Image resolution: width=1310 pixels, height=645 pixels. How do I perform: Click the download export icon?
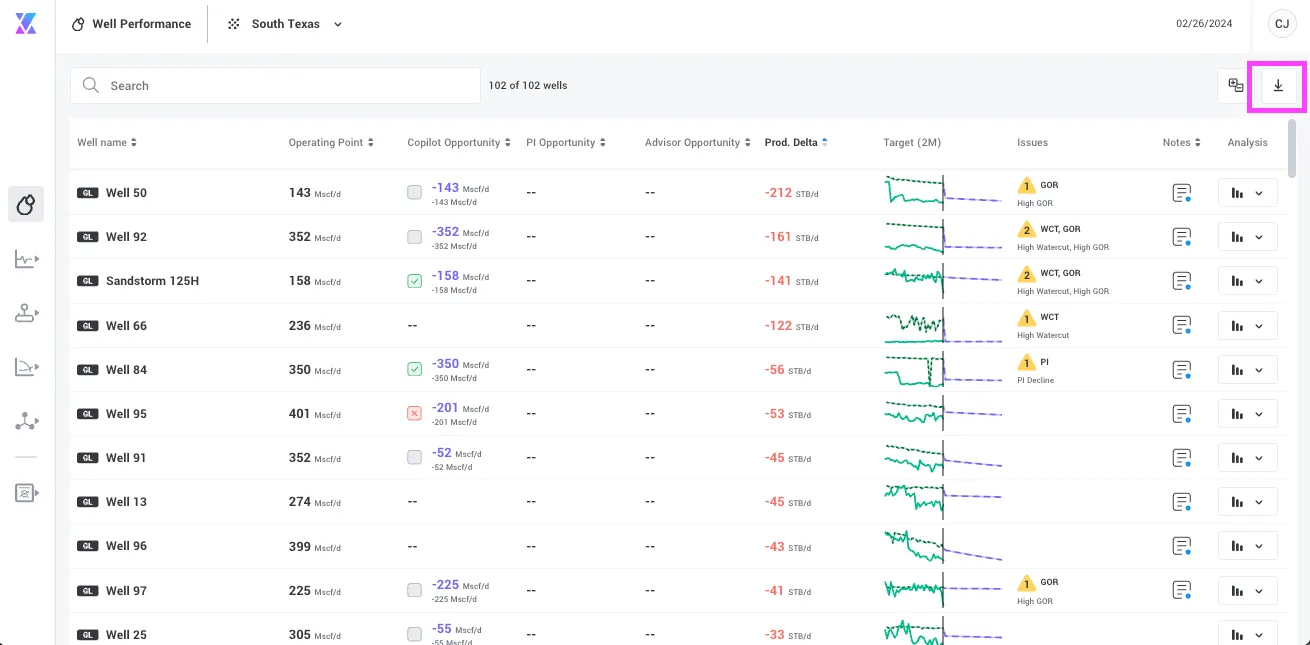tap(1278, 86)
